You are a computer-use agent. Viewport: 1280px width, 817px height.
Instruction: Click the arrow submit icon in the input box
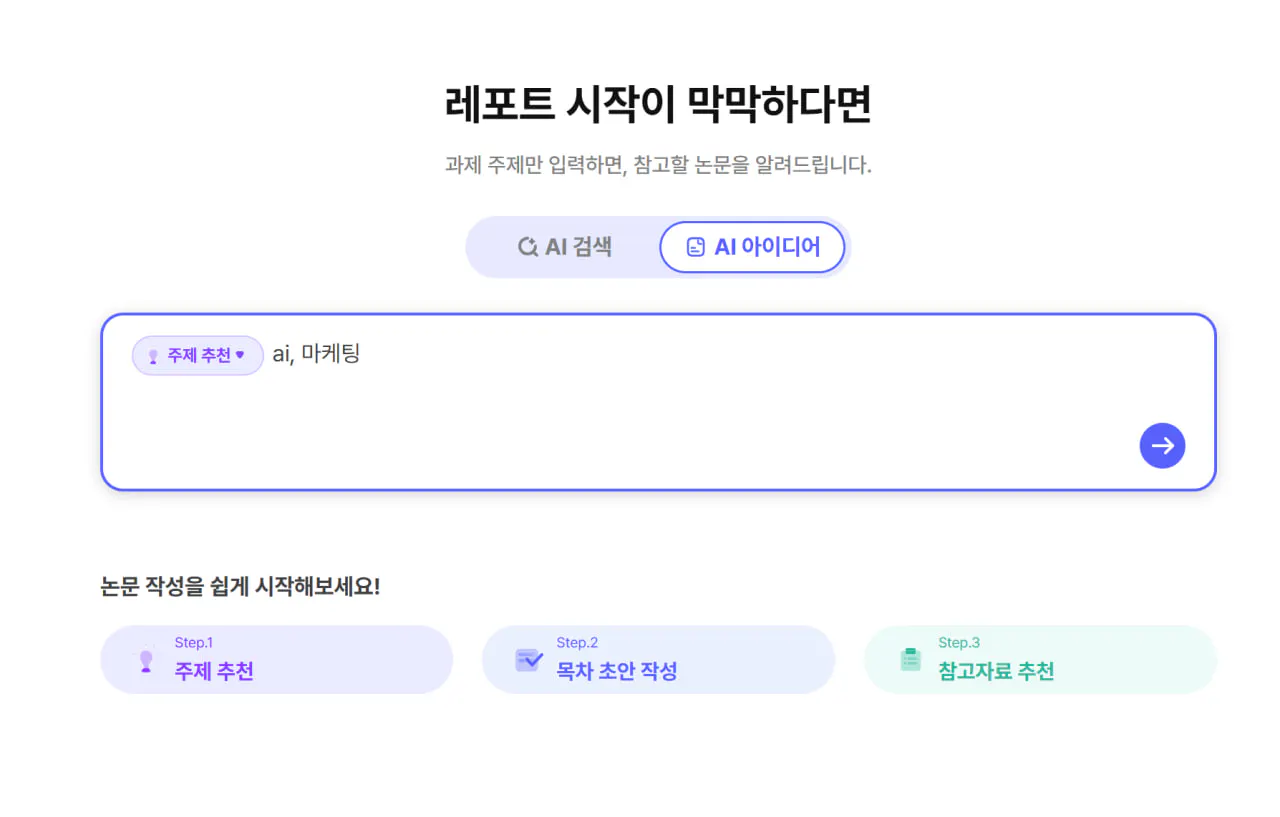pyautogui.click(x=1162, y=446)
